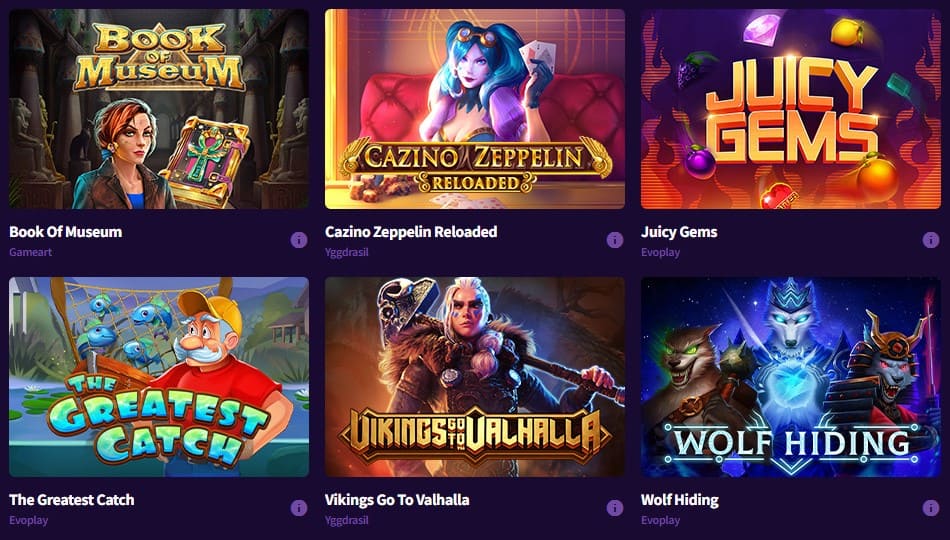The width and height of the screenshot is (950, 540).
Task: Click the Wolf Hiding title text
Action: pyautogui.click(x=680, y=500)
